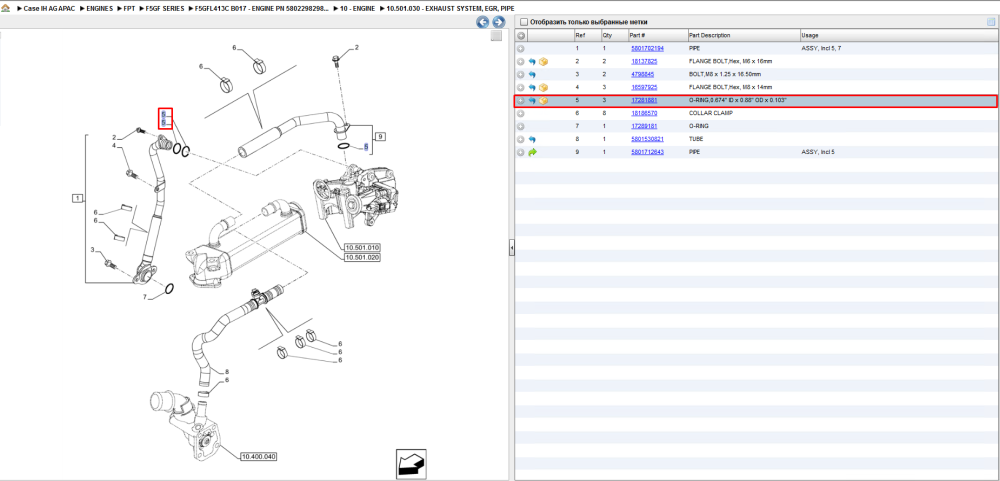The width and height of the screenshot is (1000, 481).
Task: Select boxed callout 1 in diagram
Action: [x=77, y=199]
